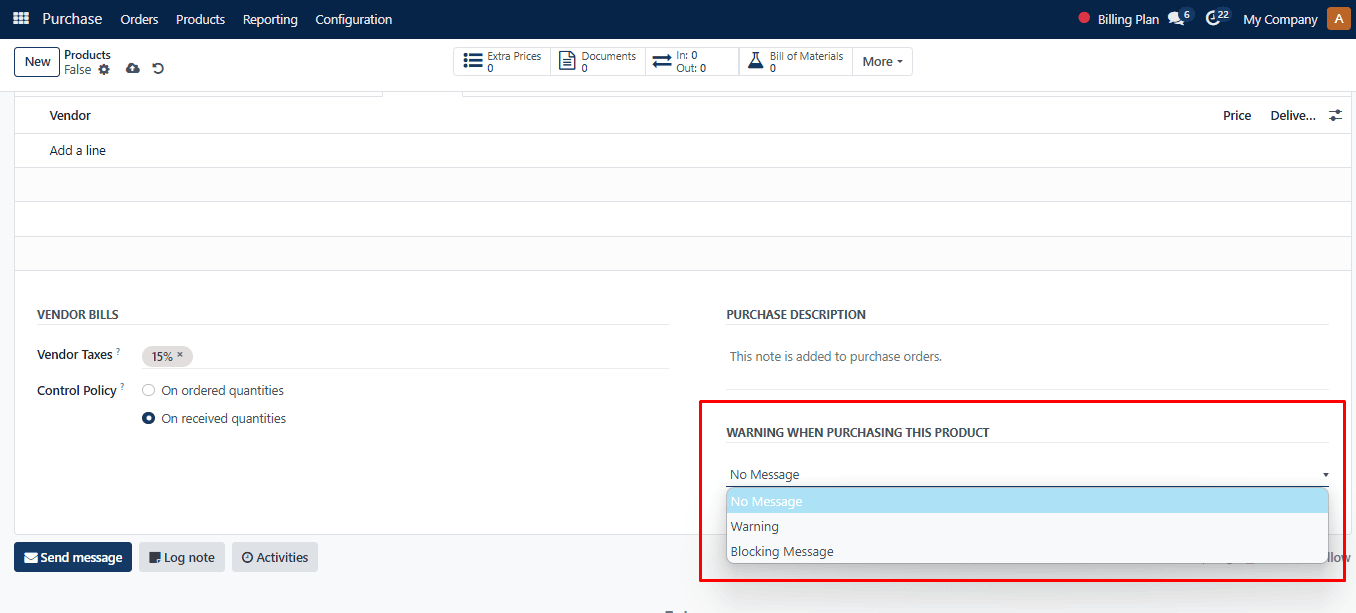
Task: Select On ordered quantities control policy
Action: pyautogui.click(x=149, y=391)
